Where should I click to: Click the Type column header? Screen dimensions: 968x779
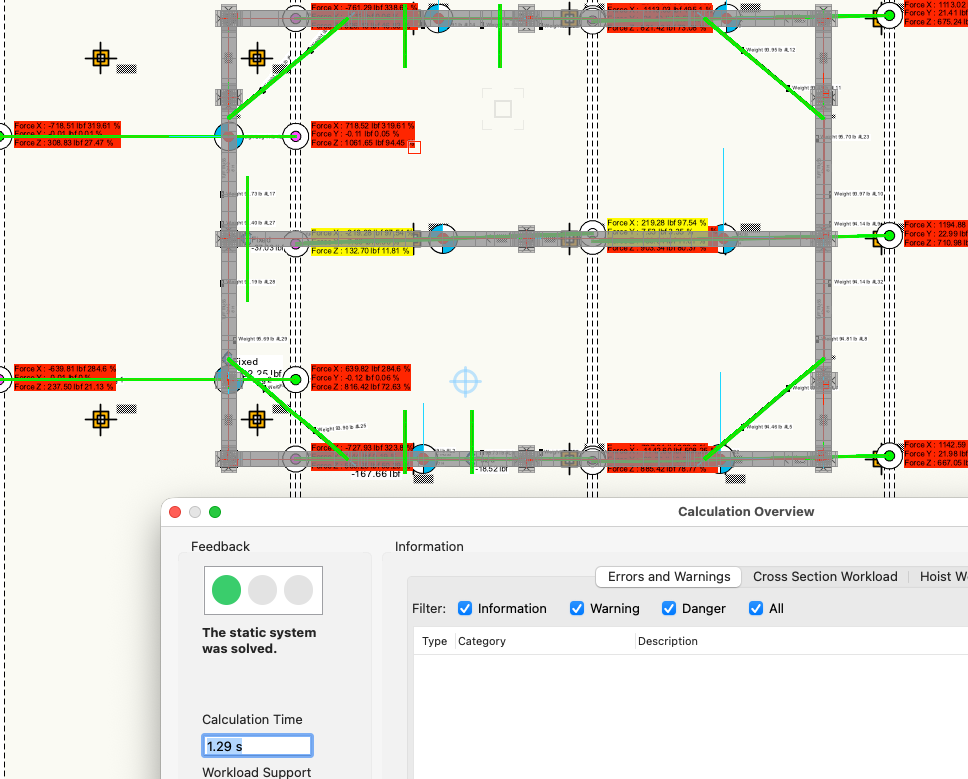[434, 641]
